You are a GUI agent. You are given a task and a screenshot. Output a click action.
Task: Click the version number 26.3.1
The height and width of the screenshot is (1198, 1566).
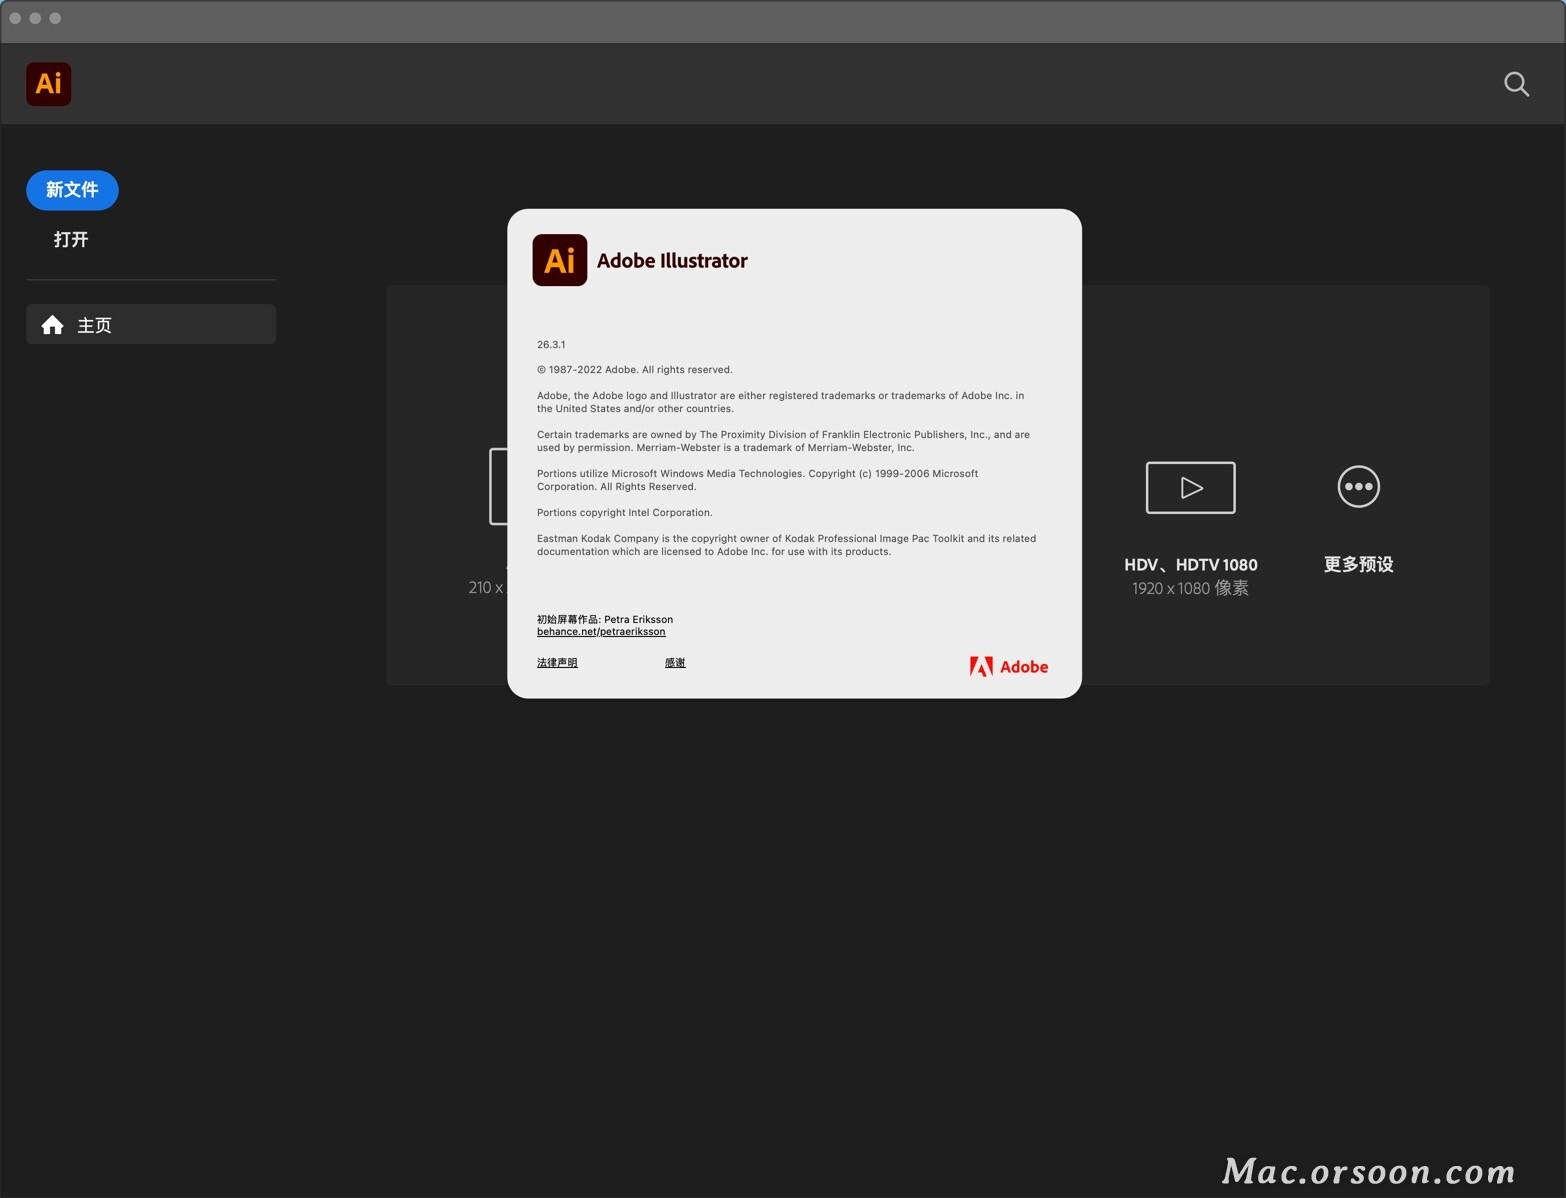[551, 344]
